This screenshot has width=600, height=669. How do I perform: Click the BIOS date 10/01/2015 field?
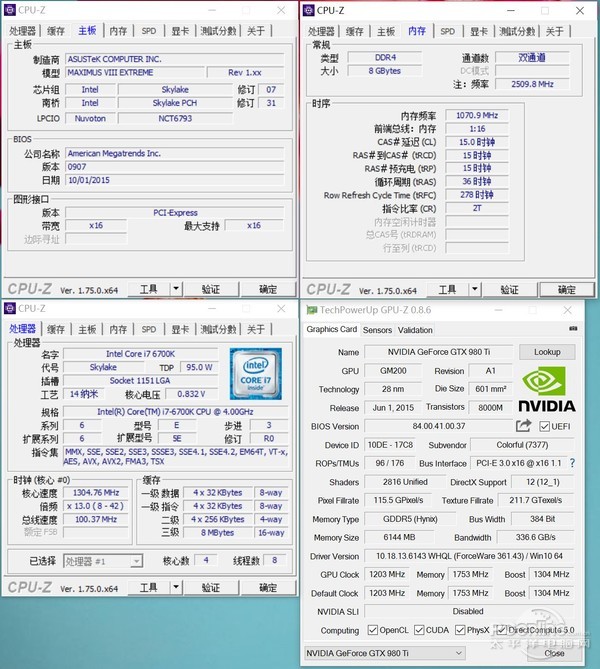(175, 180)
